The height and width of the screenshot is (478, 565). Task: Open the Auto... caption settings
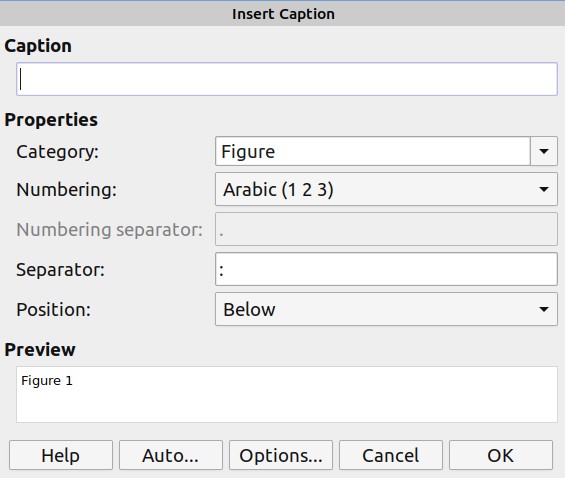click(171, 455)
